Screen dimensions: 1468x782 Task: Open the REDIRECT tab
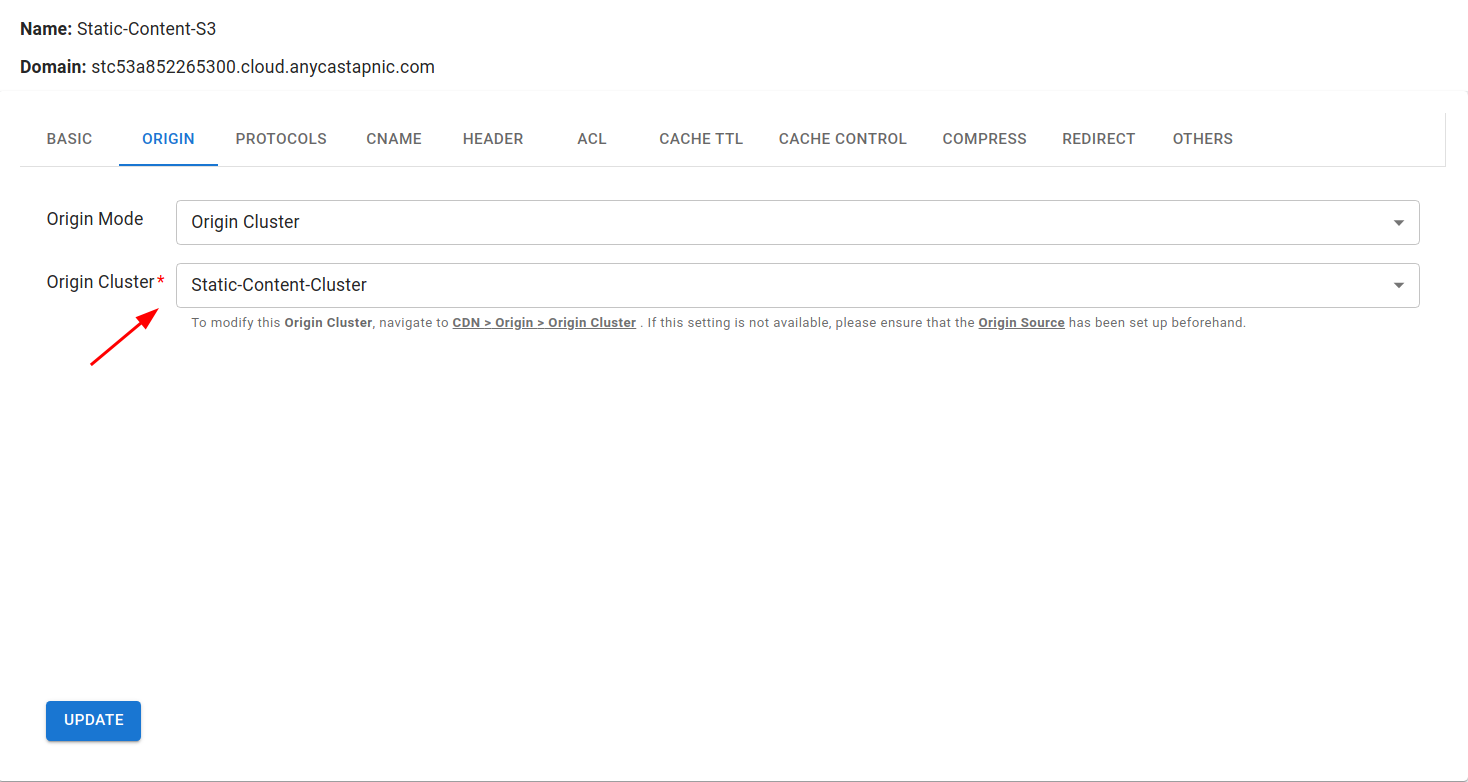pos(1098,139)
